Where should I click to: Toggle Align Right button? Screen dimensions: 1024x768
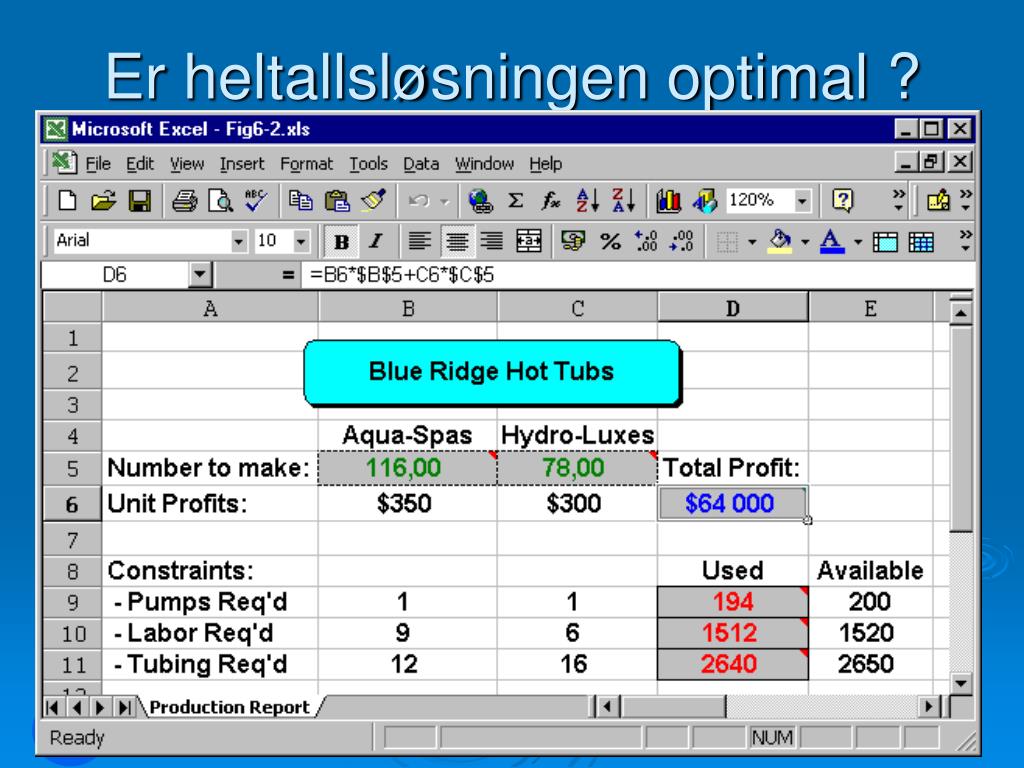(492, 242)
